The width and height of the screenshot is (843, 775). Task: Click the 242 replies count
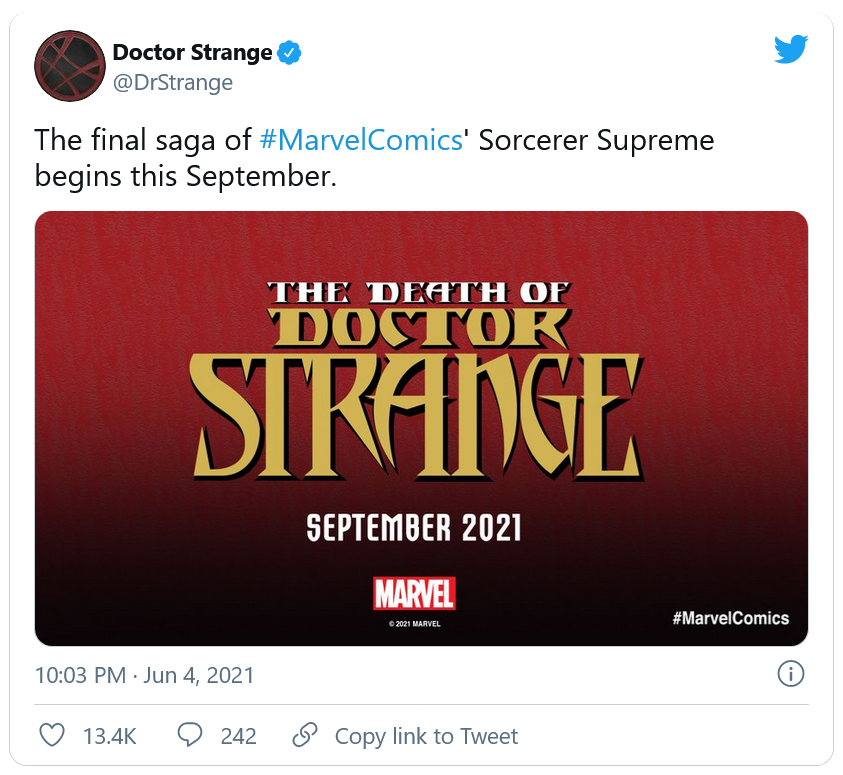(x=238, y=737)
